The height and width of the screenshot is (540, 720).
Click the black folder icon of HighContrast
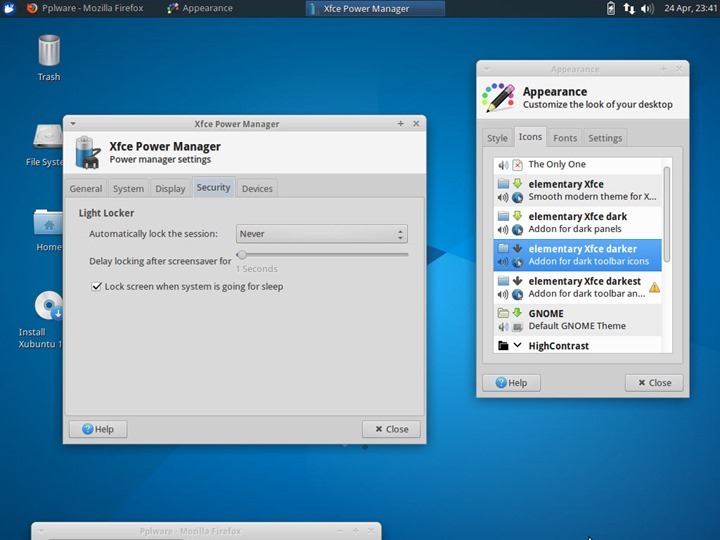tap(503, 345)
